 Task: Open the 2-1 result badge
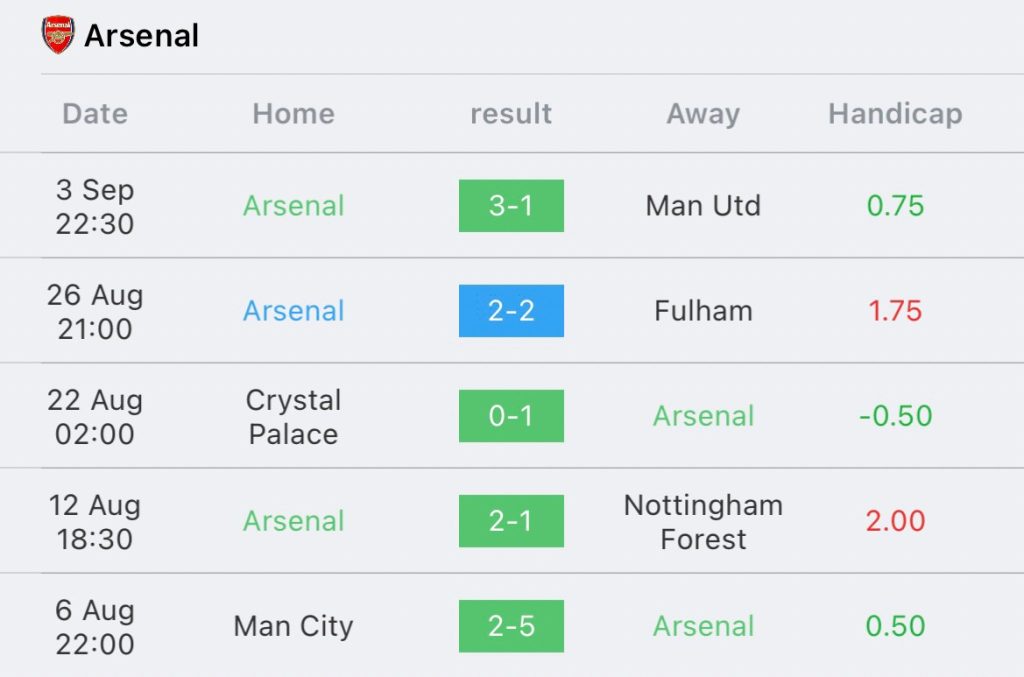point(511,521)
